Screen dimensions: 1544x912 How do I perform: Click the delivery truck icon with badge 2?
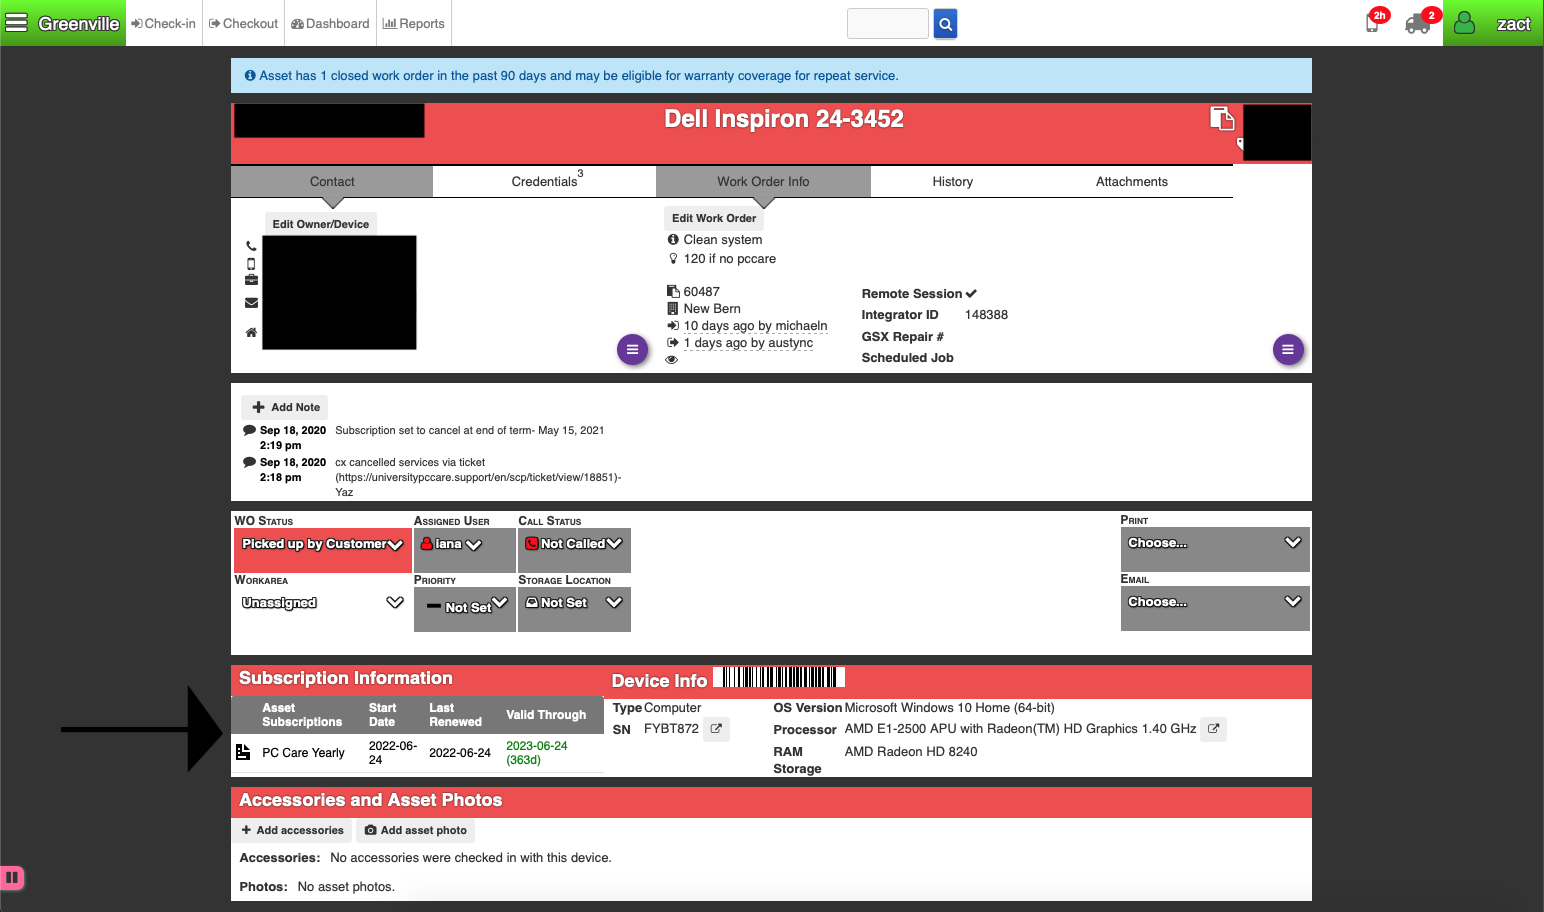coord(1418,24)
